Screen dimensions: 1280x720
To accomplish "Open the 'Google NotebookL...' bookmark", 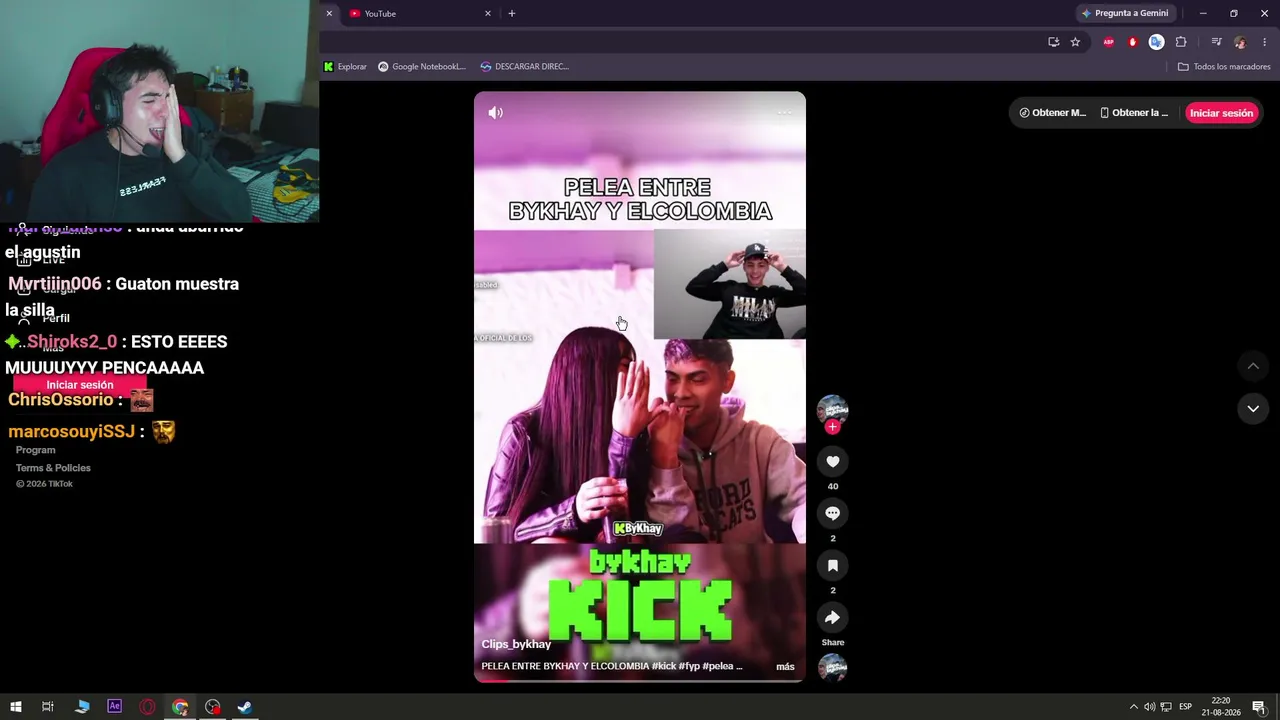I will [x=422, y=67].
